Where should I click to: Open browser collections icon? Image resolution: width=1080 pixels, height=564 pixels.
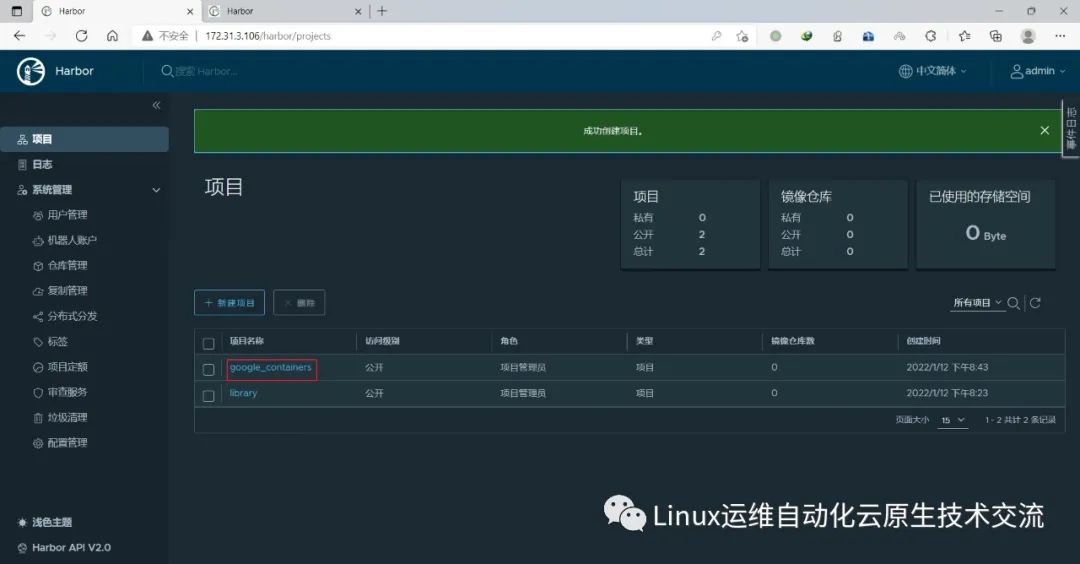tap(995, 36)
